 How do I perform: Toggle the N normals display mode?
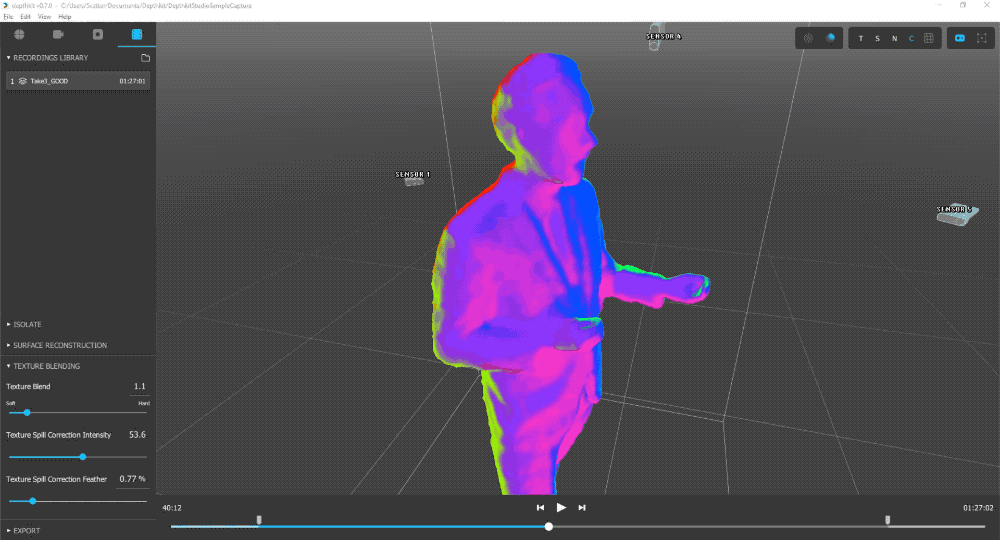(x=894, y=38)
